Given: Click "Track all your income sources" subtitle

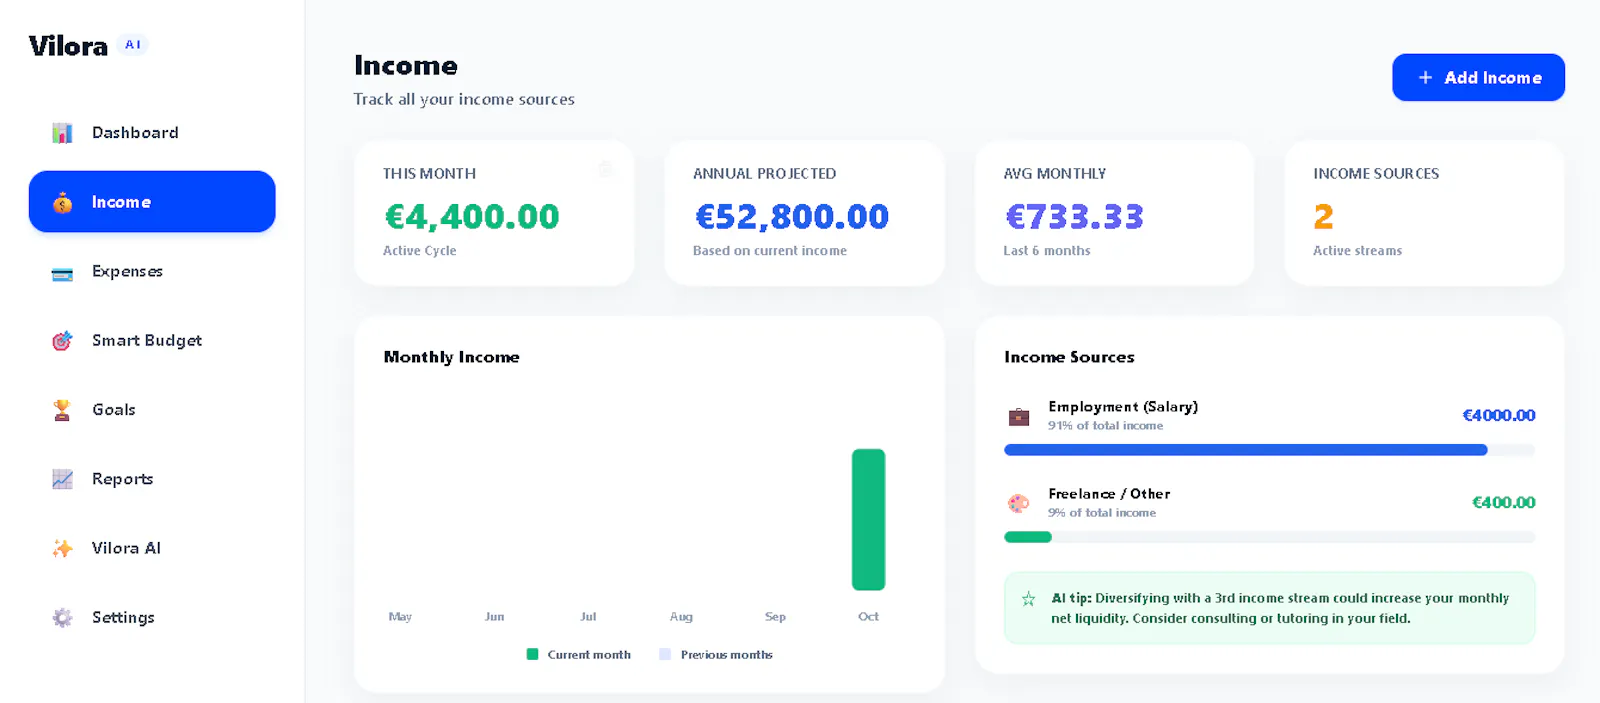Looking at the screenshot, I should (464, 99).
